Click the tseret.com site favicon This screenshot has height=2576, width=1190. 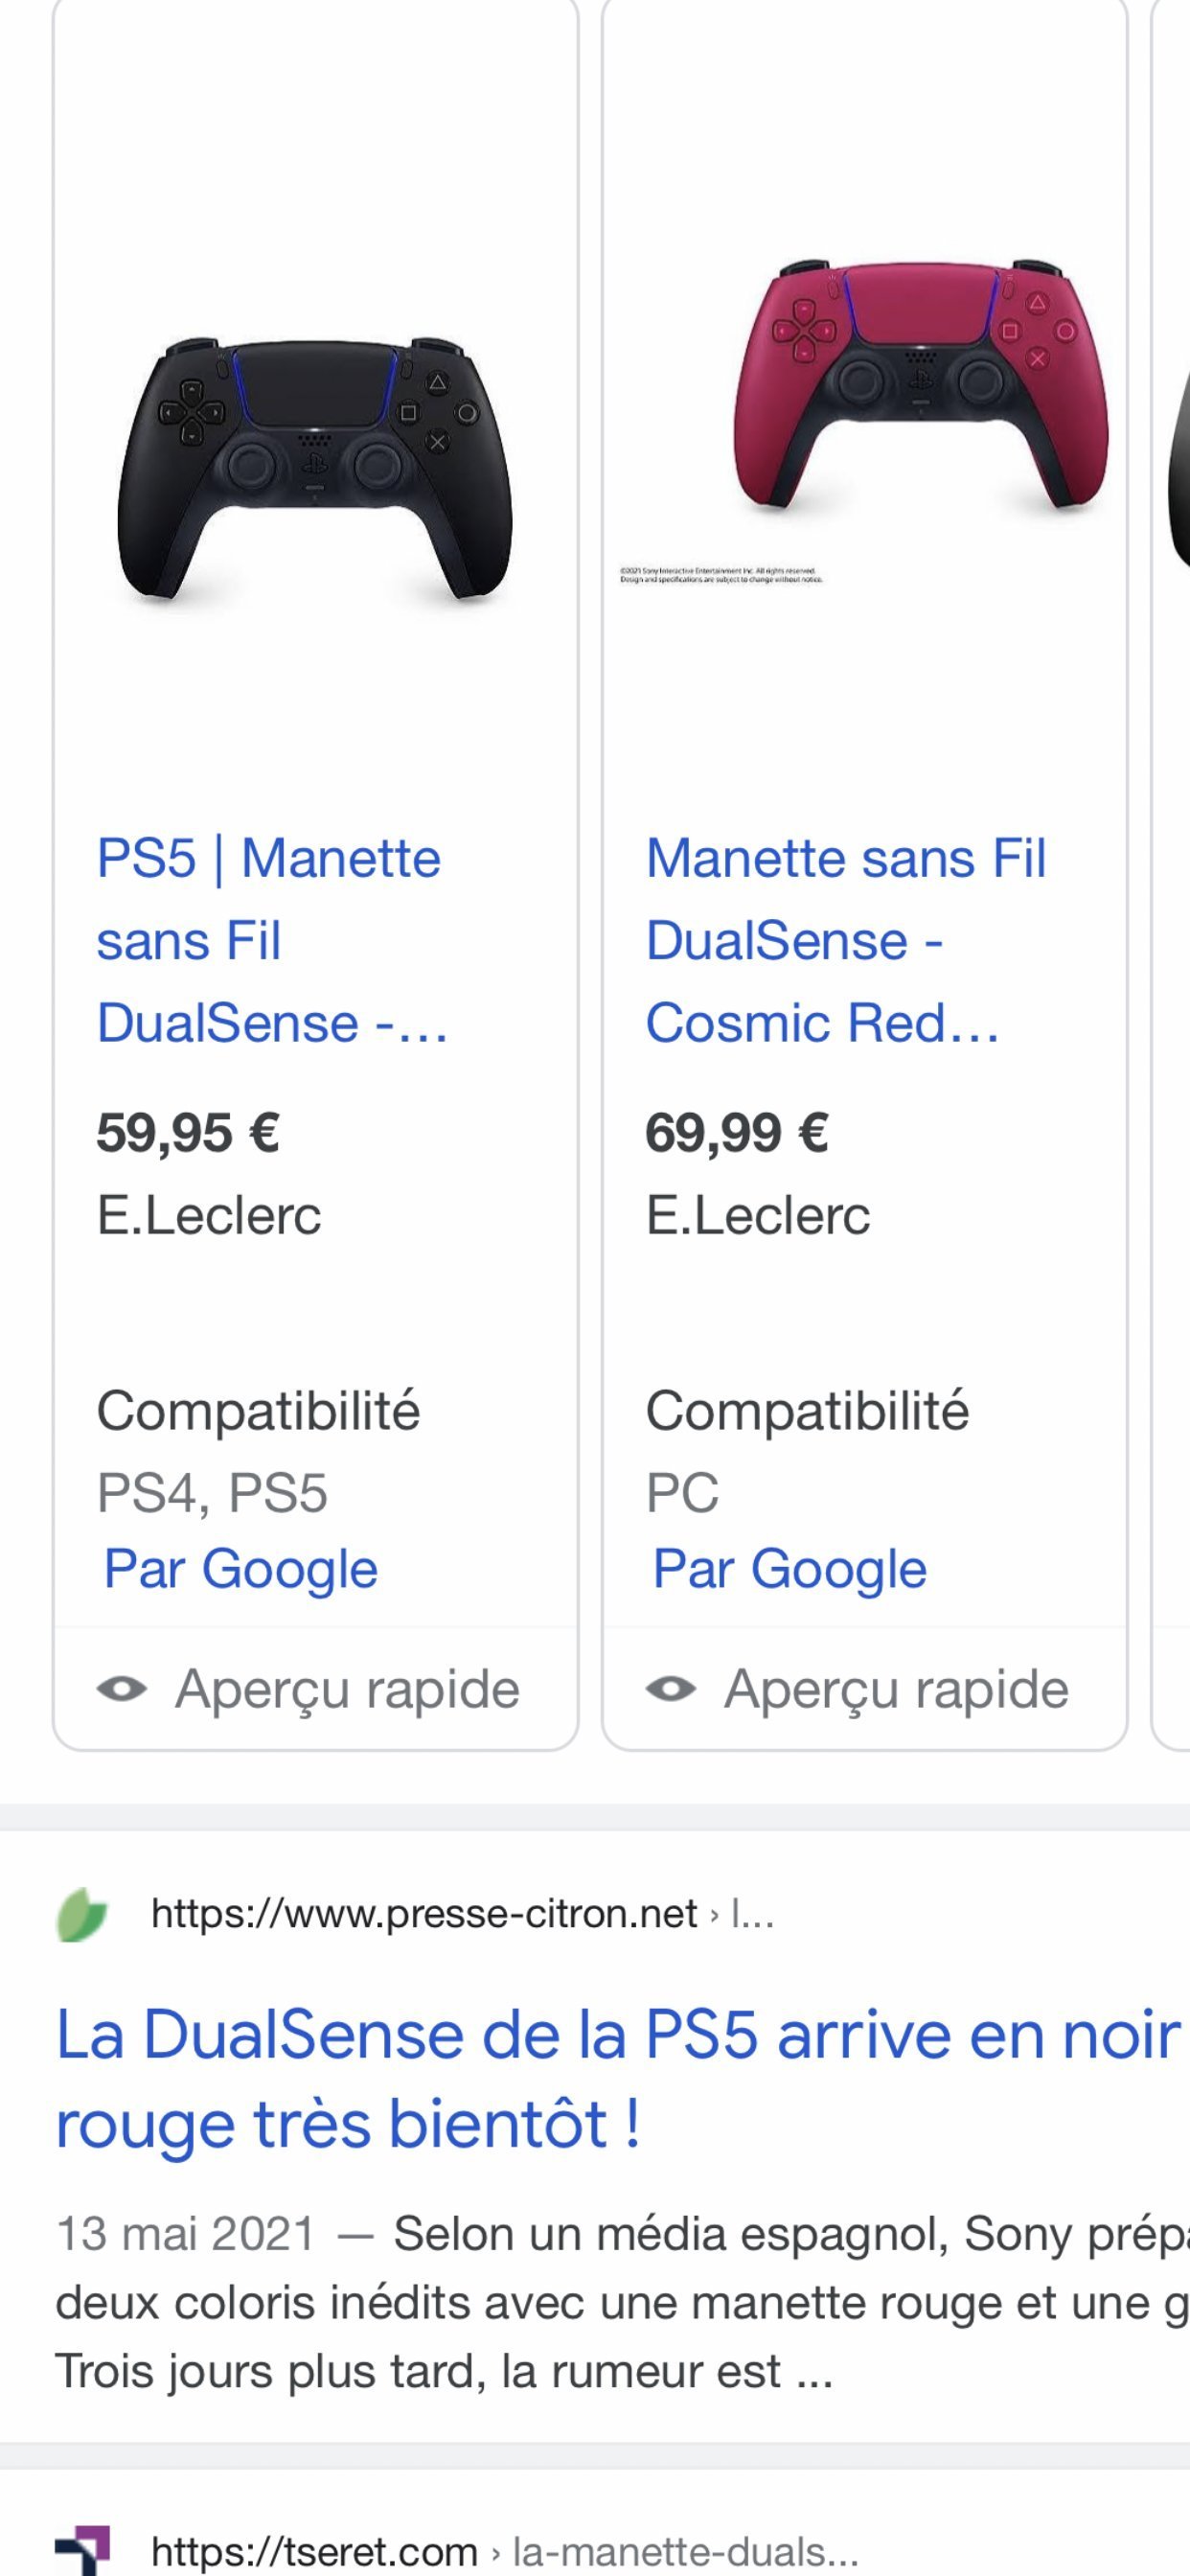click(82, 2550)
